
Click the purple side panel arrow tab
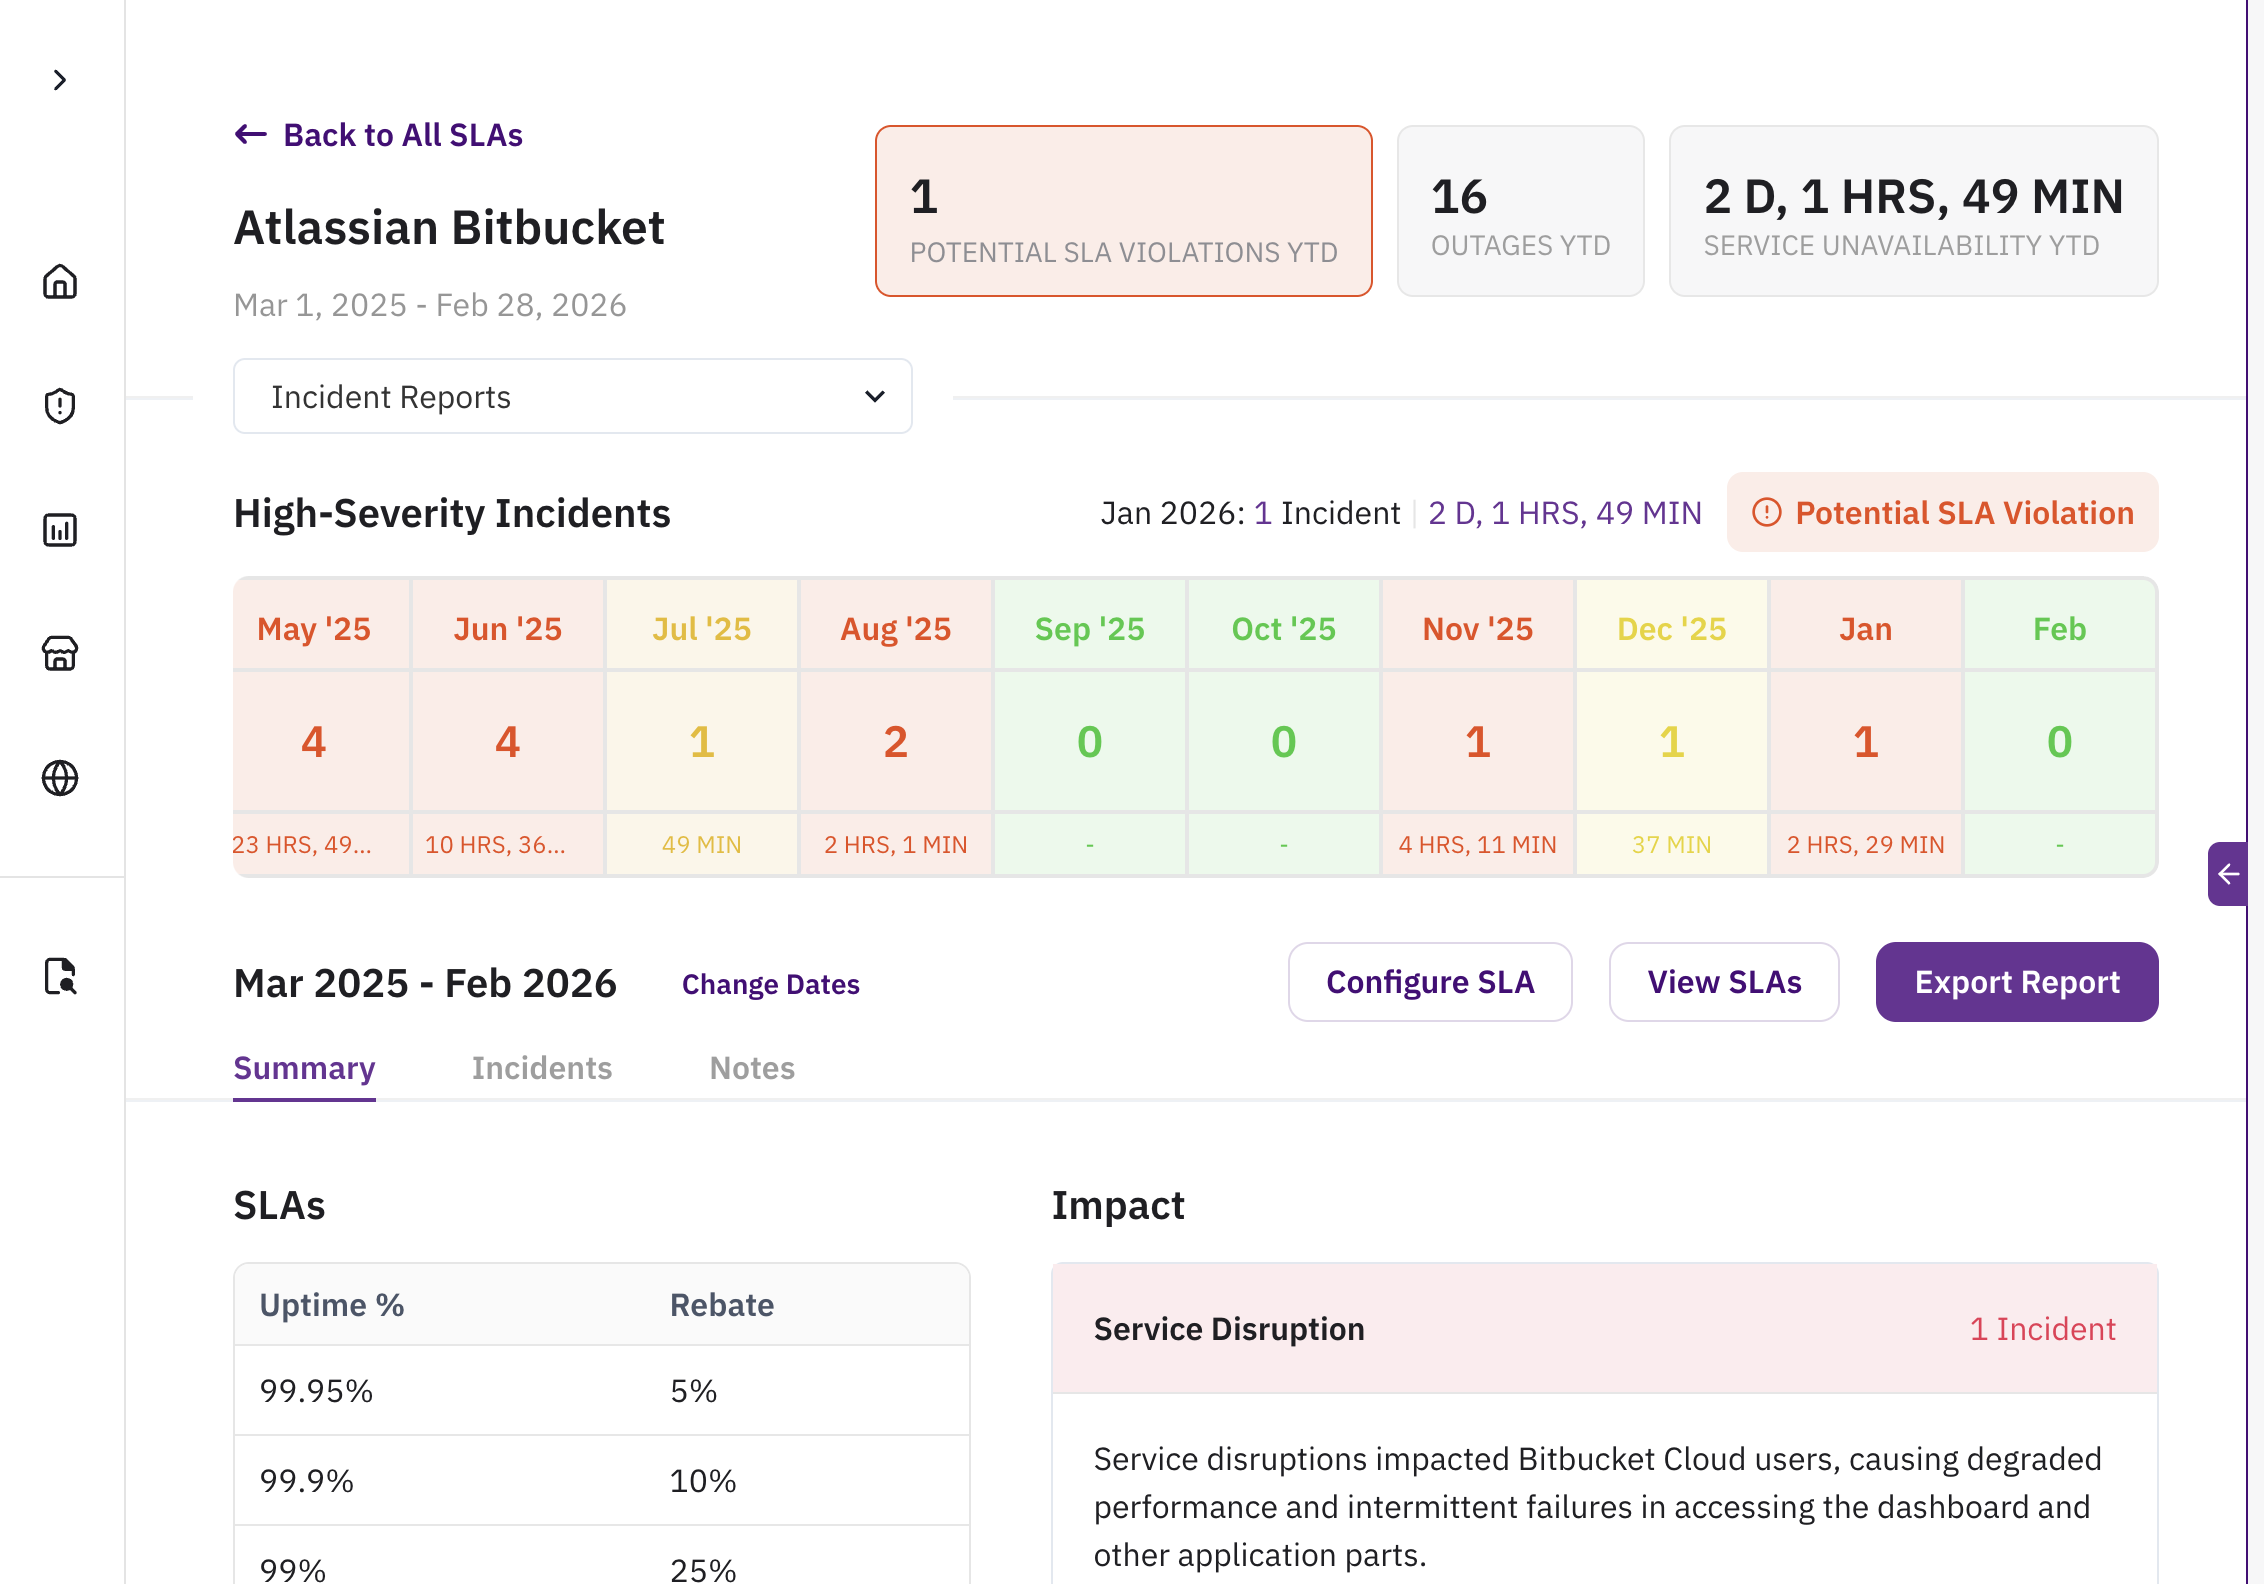coord(2228,874)
